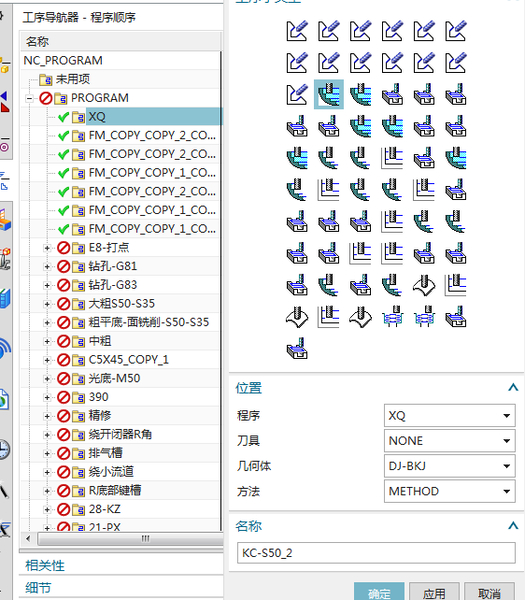
Task: Click the folder icon beside 未用项
Action: pos(46,80)
